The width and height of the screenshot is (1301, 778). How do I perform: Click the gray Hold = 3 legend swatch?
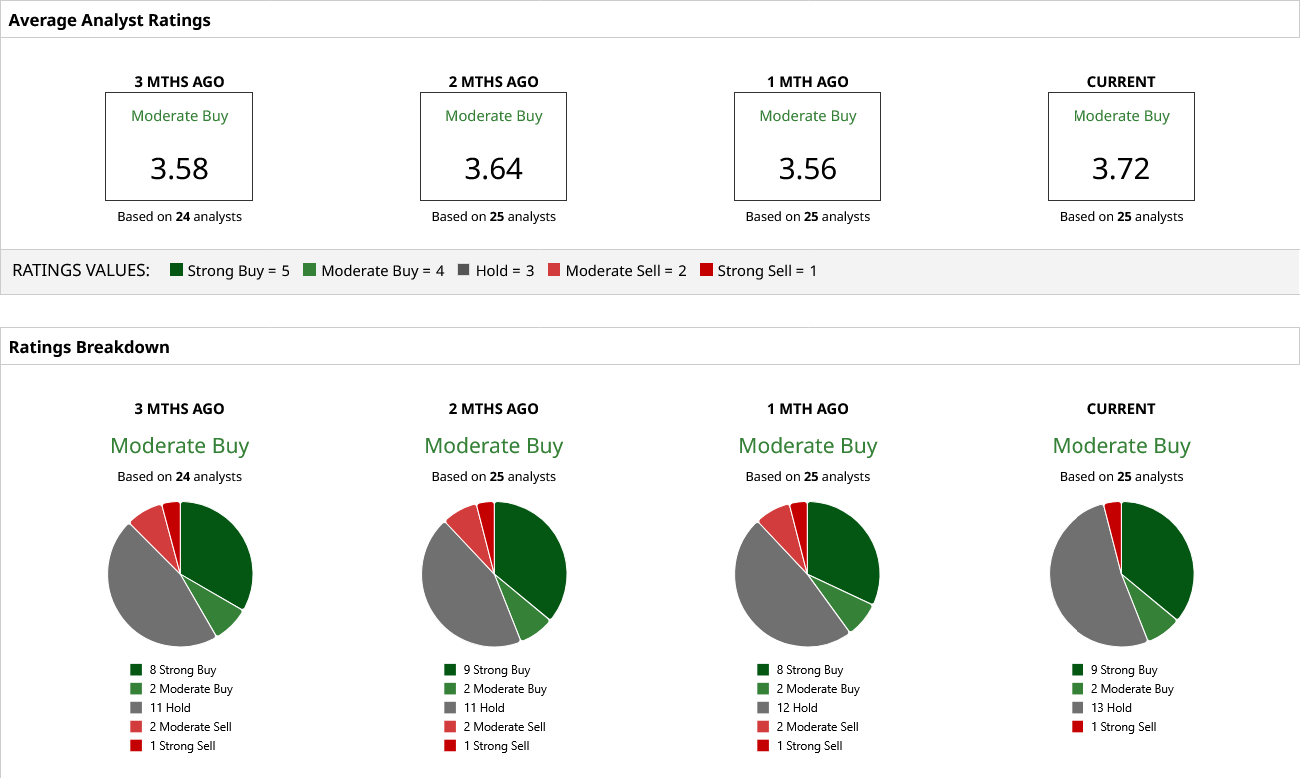(x=464, y=270)
